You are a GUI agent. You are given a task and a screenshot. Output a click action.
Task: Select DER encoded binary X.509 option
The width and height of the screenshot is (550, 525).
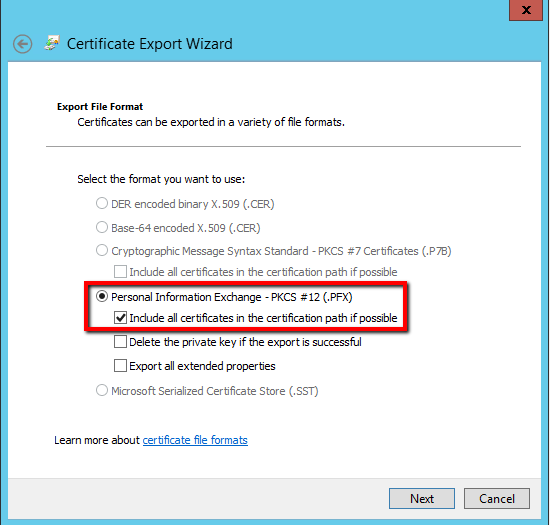point(102,203)
